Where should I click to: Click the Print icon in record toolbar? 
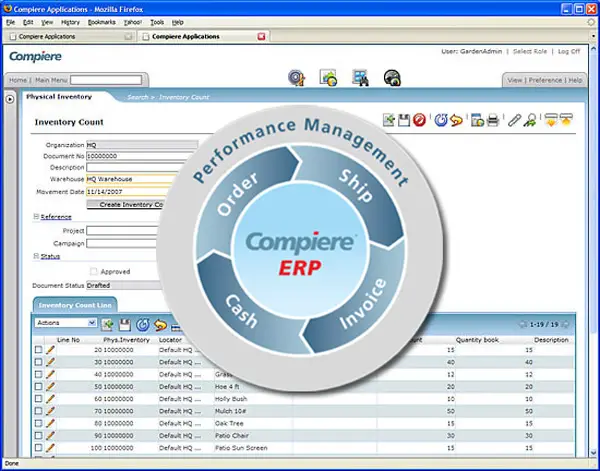pos(492,121)
